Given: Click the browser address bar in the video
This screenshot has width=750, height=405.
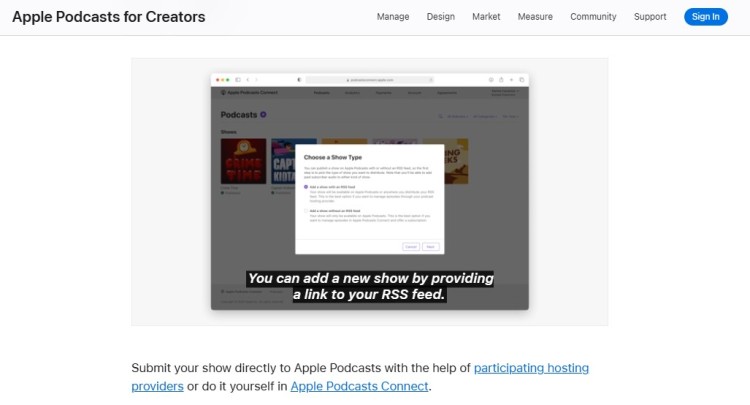Looking at the screenshot, I should [x=369, y=80].
